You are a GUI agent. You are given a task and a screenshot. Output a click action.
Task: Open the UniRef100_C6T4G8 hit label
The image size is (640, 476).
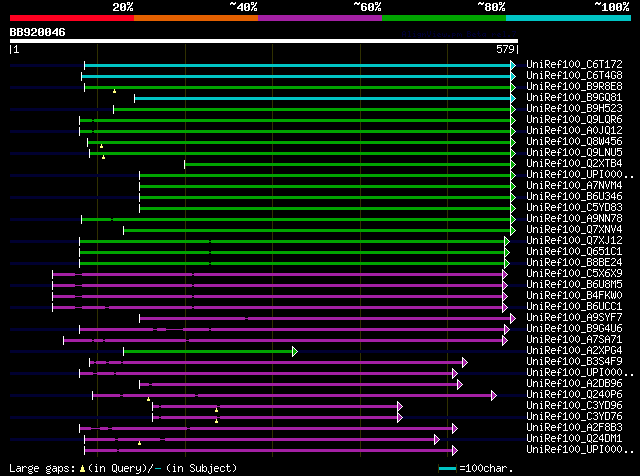click(x=574, y=76)
